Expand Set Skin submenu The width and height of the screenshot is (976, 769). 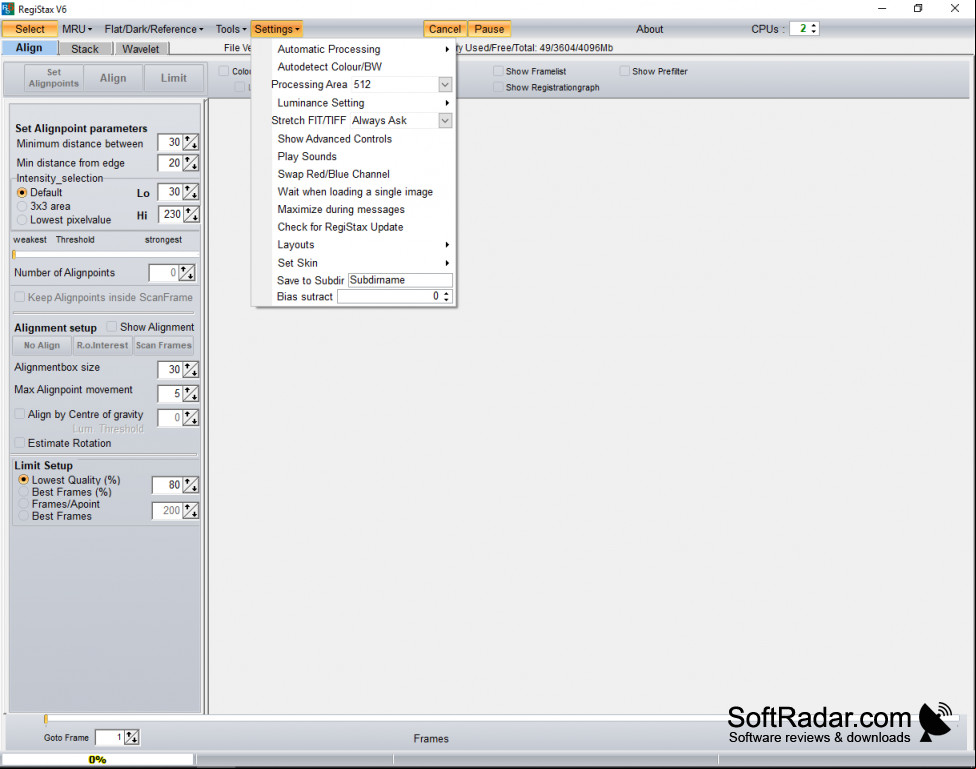point(447,263)
